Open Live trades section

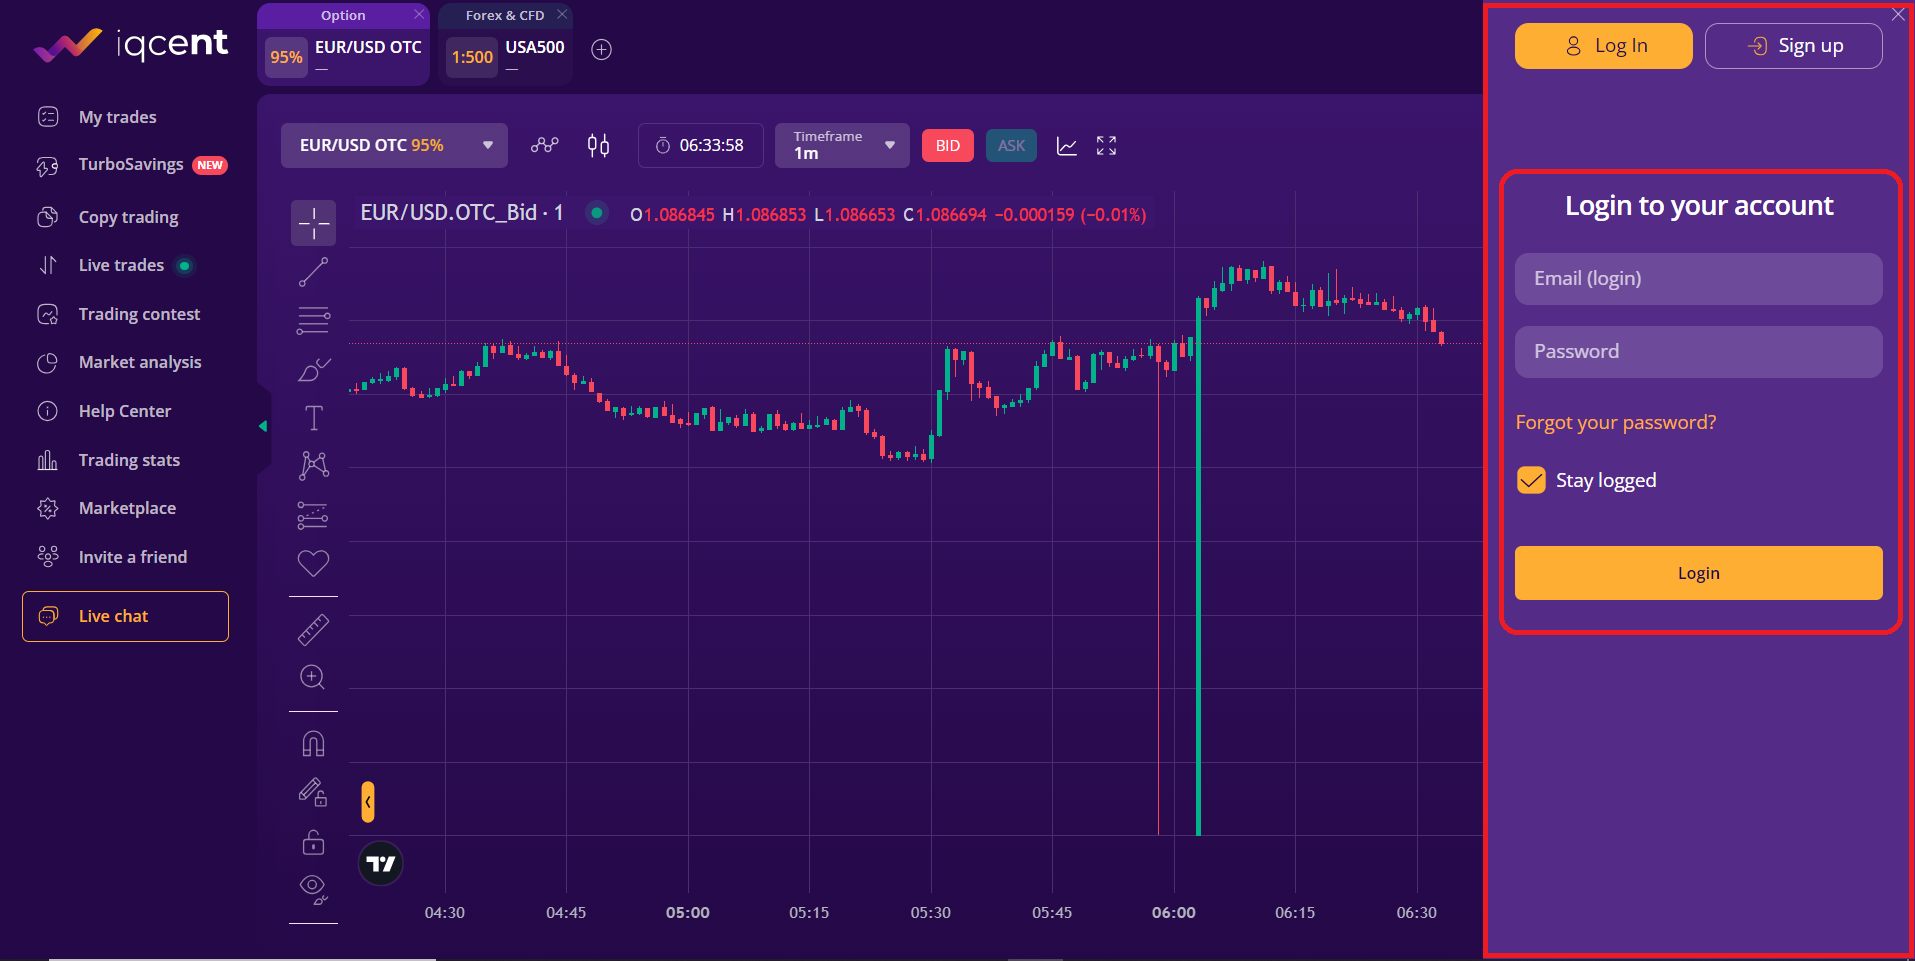tap(121, 265)
